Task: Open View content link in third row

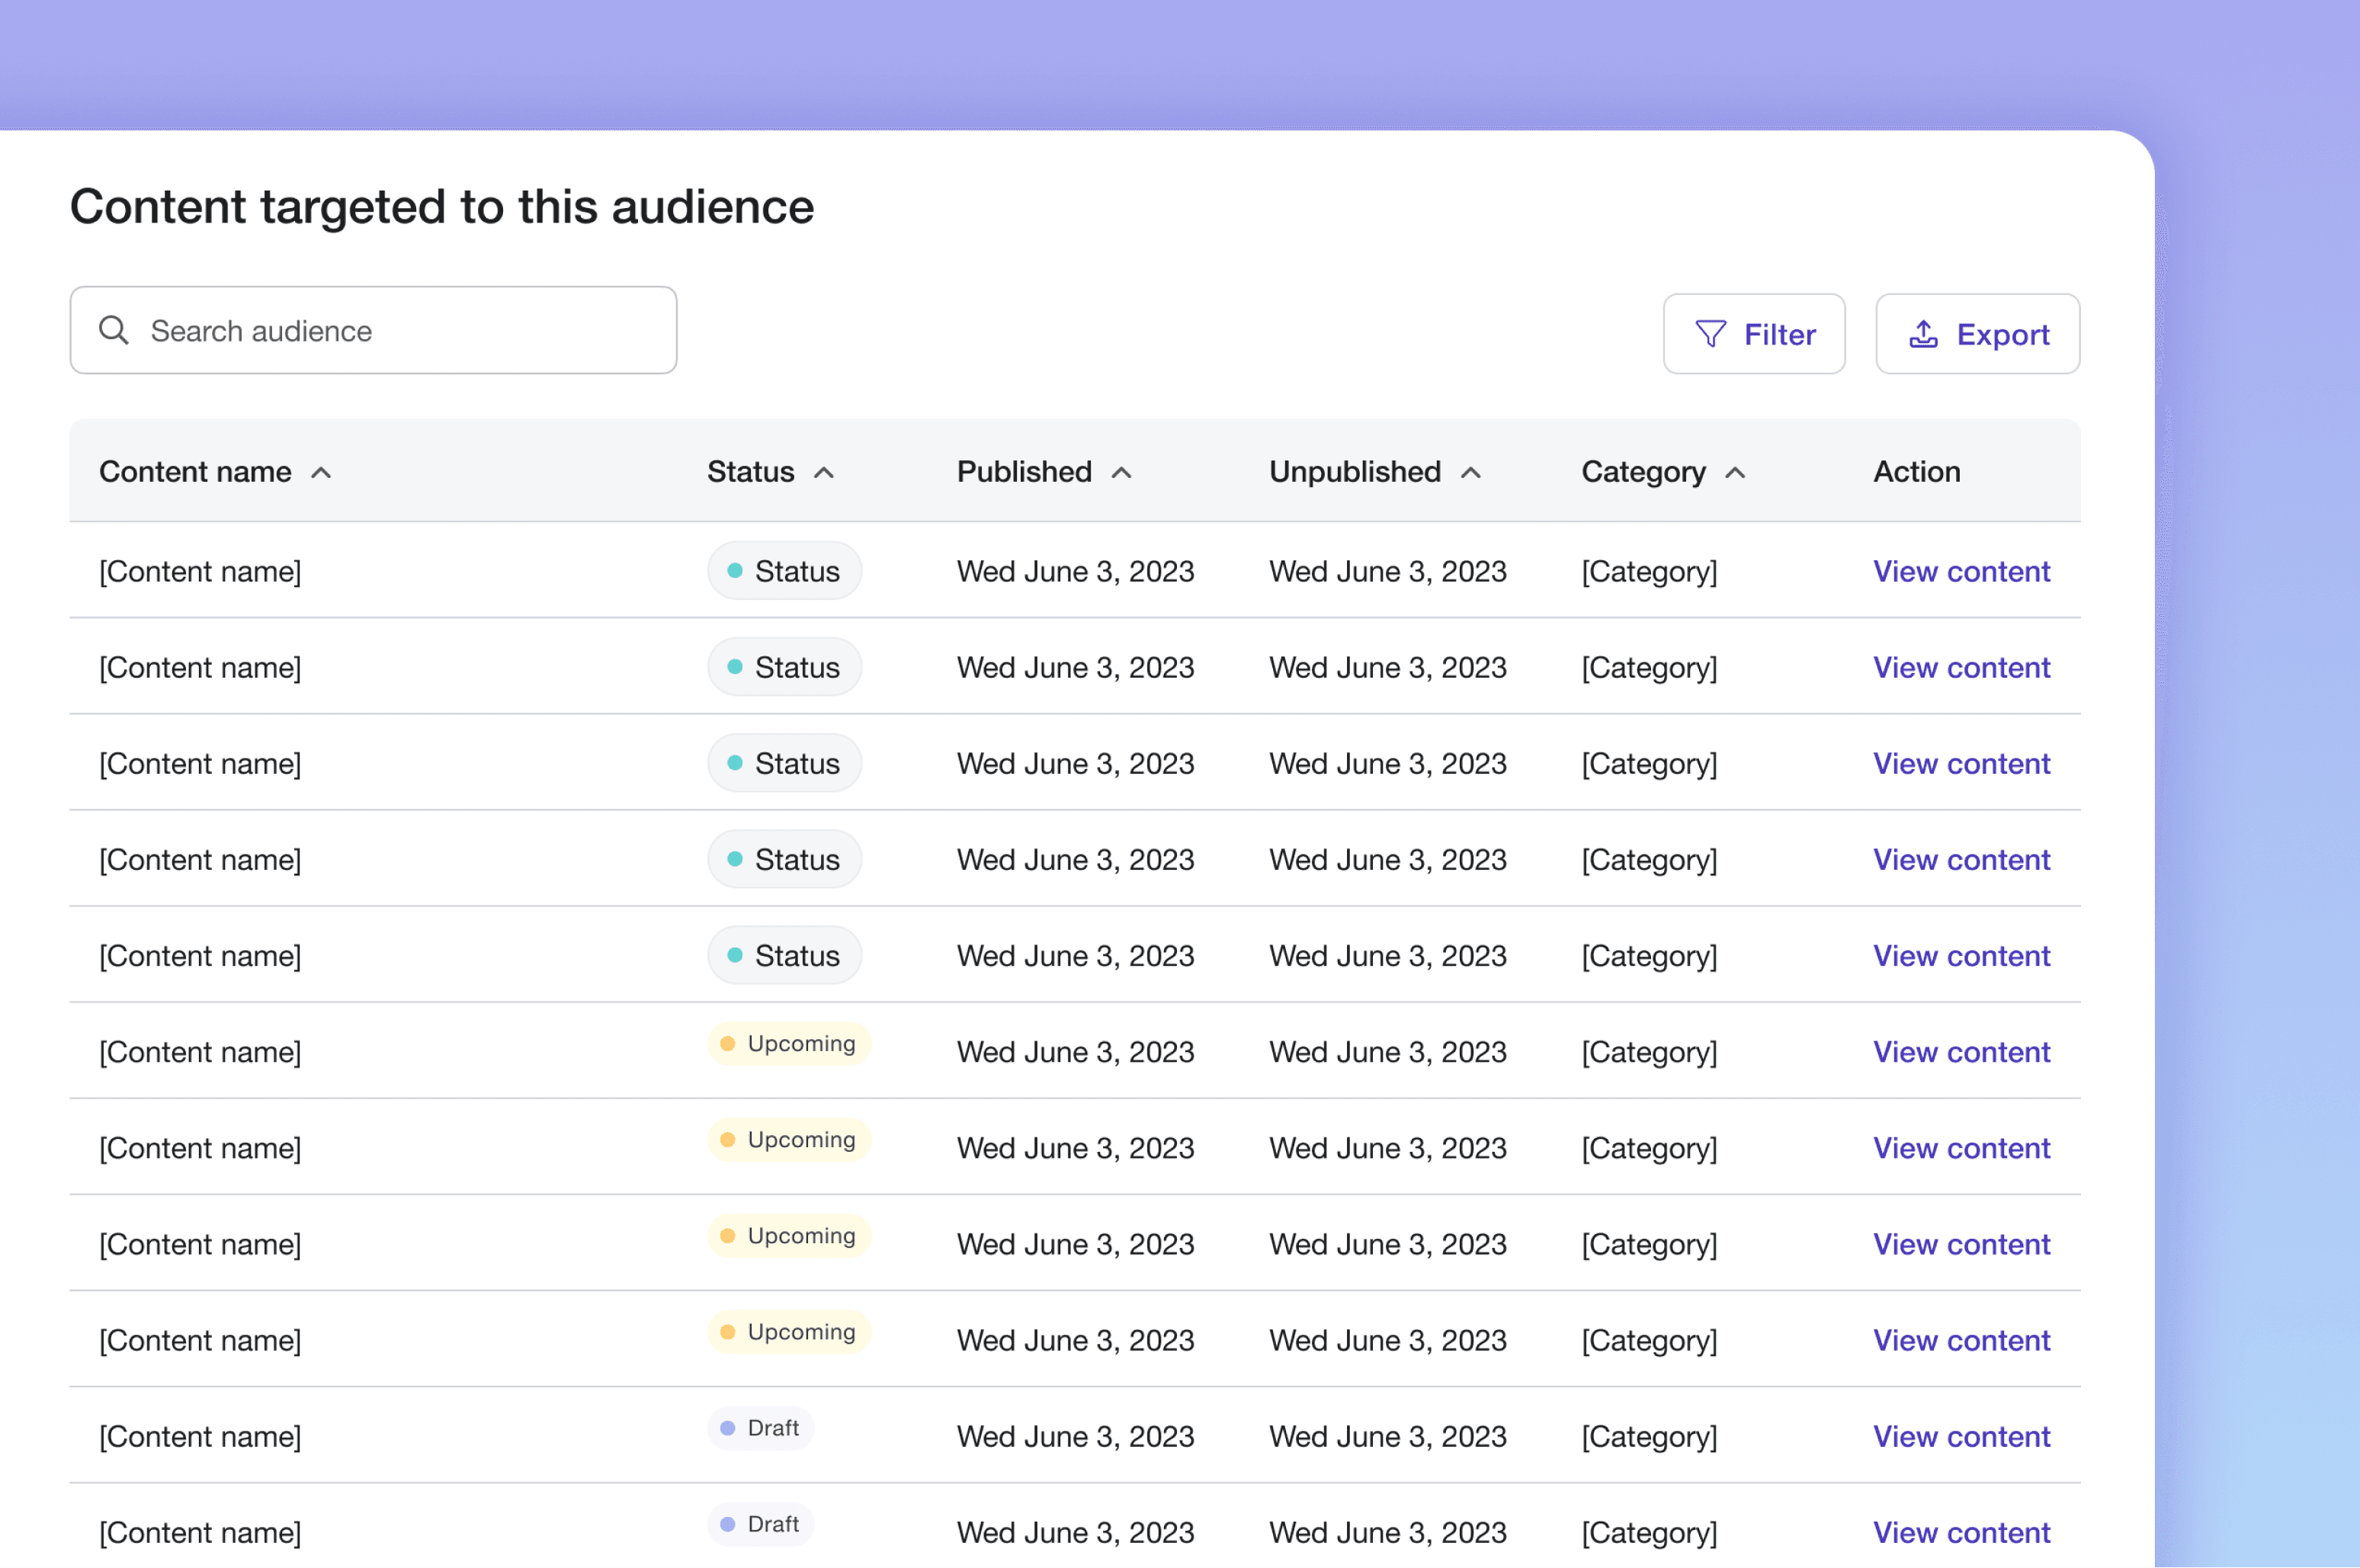Action: (x=1961, y=763)
